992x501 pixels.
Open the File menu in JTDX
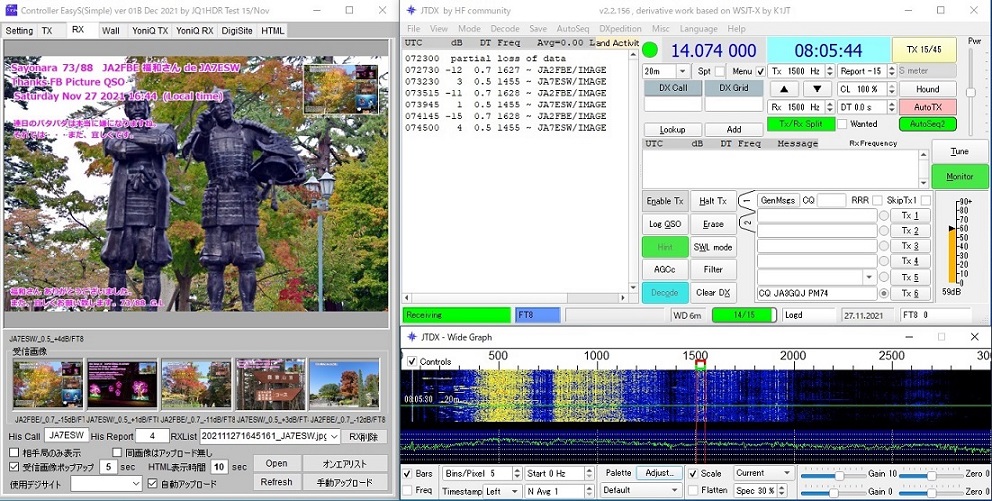[414, 28]
